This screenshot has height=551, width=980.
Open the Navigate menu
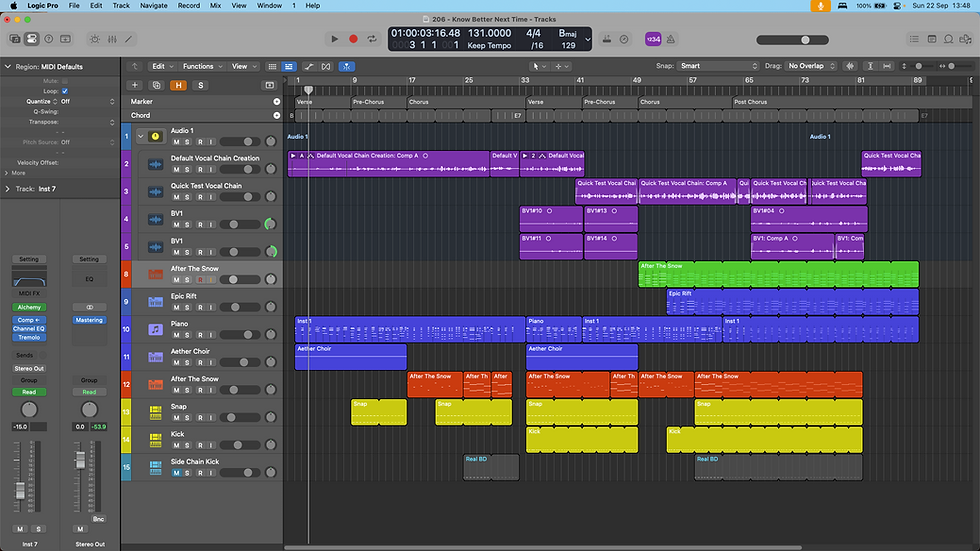click(x=153, y=6)
